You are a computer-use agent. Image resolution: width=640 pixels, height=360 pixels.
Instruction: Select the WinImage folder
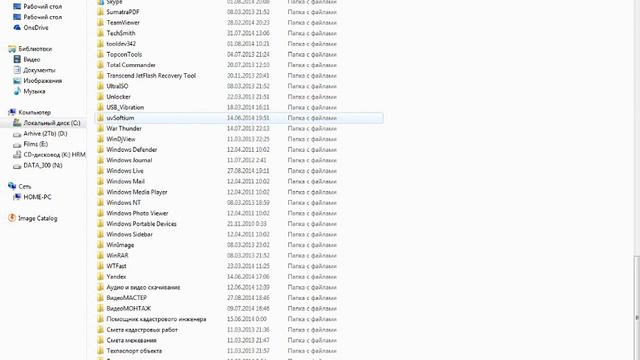click(120, 245)
